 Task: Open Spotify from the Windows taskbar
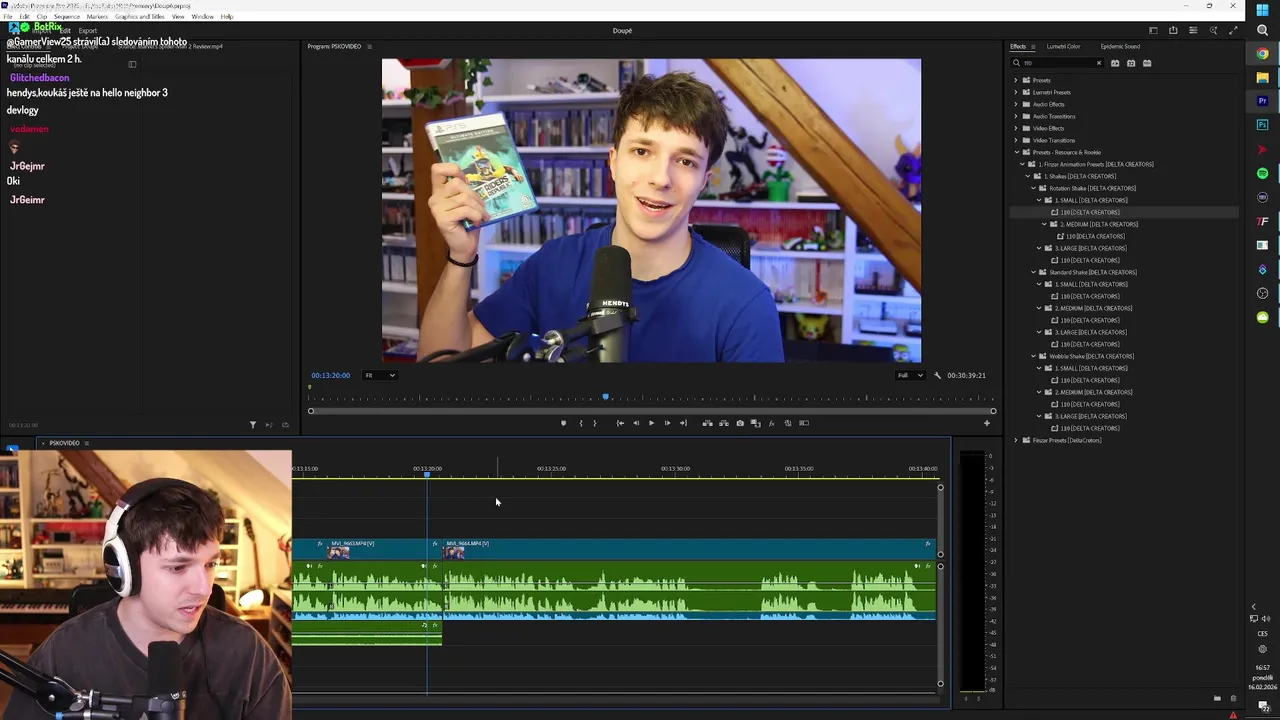(x=1262, y=173)
